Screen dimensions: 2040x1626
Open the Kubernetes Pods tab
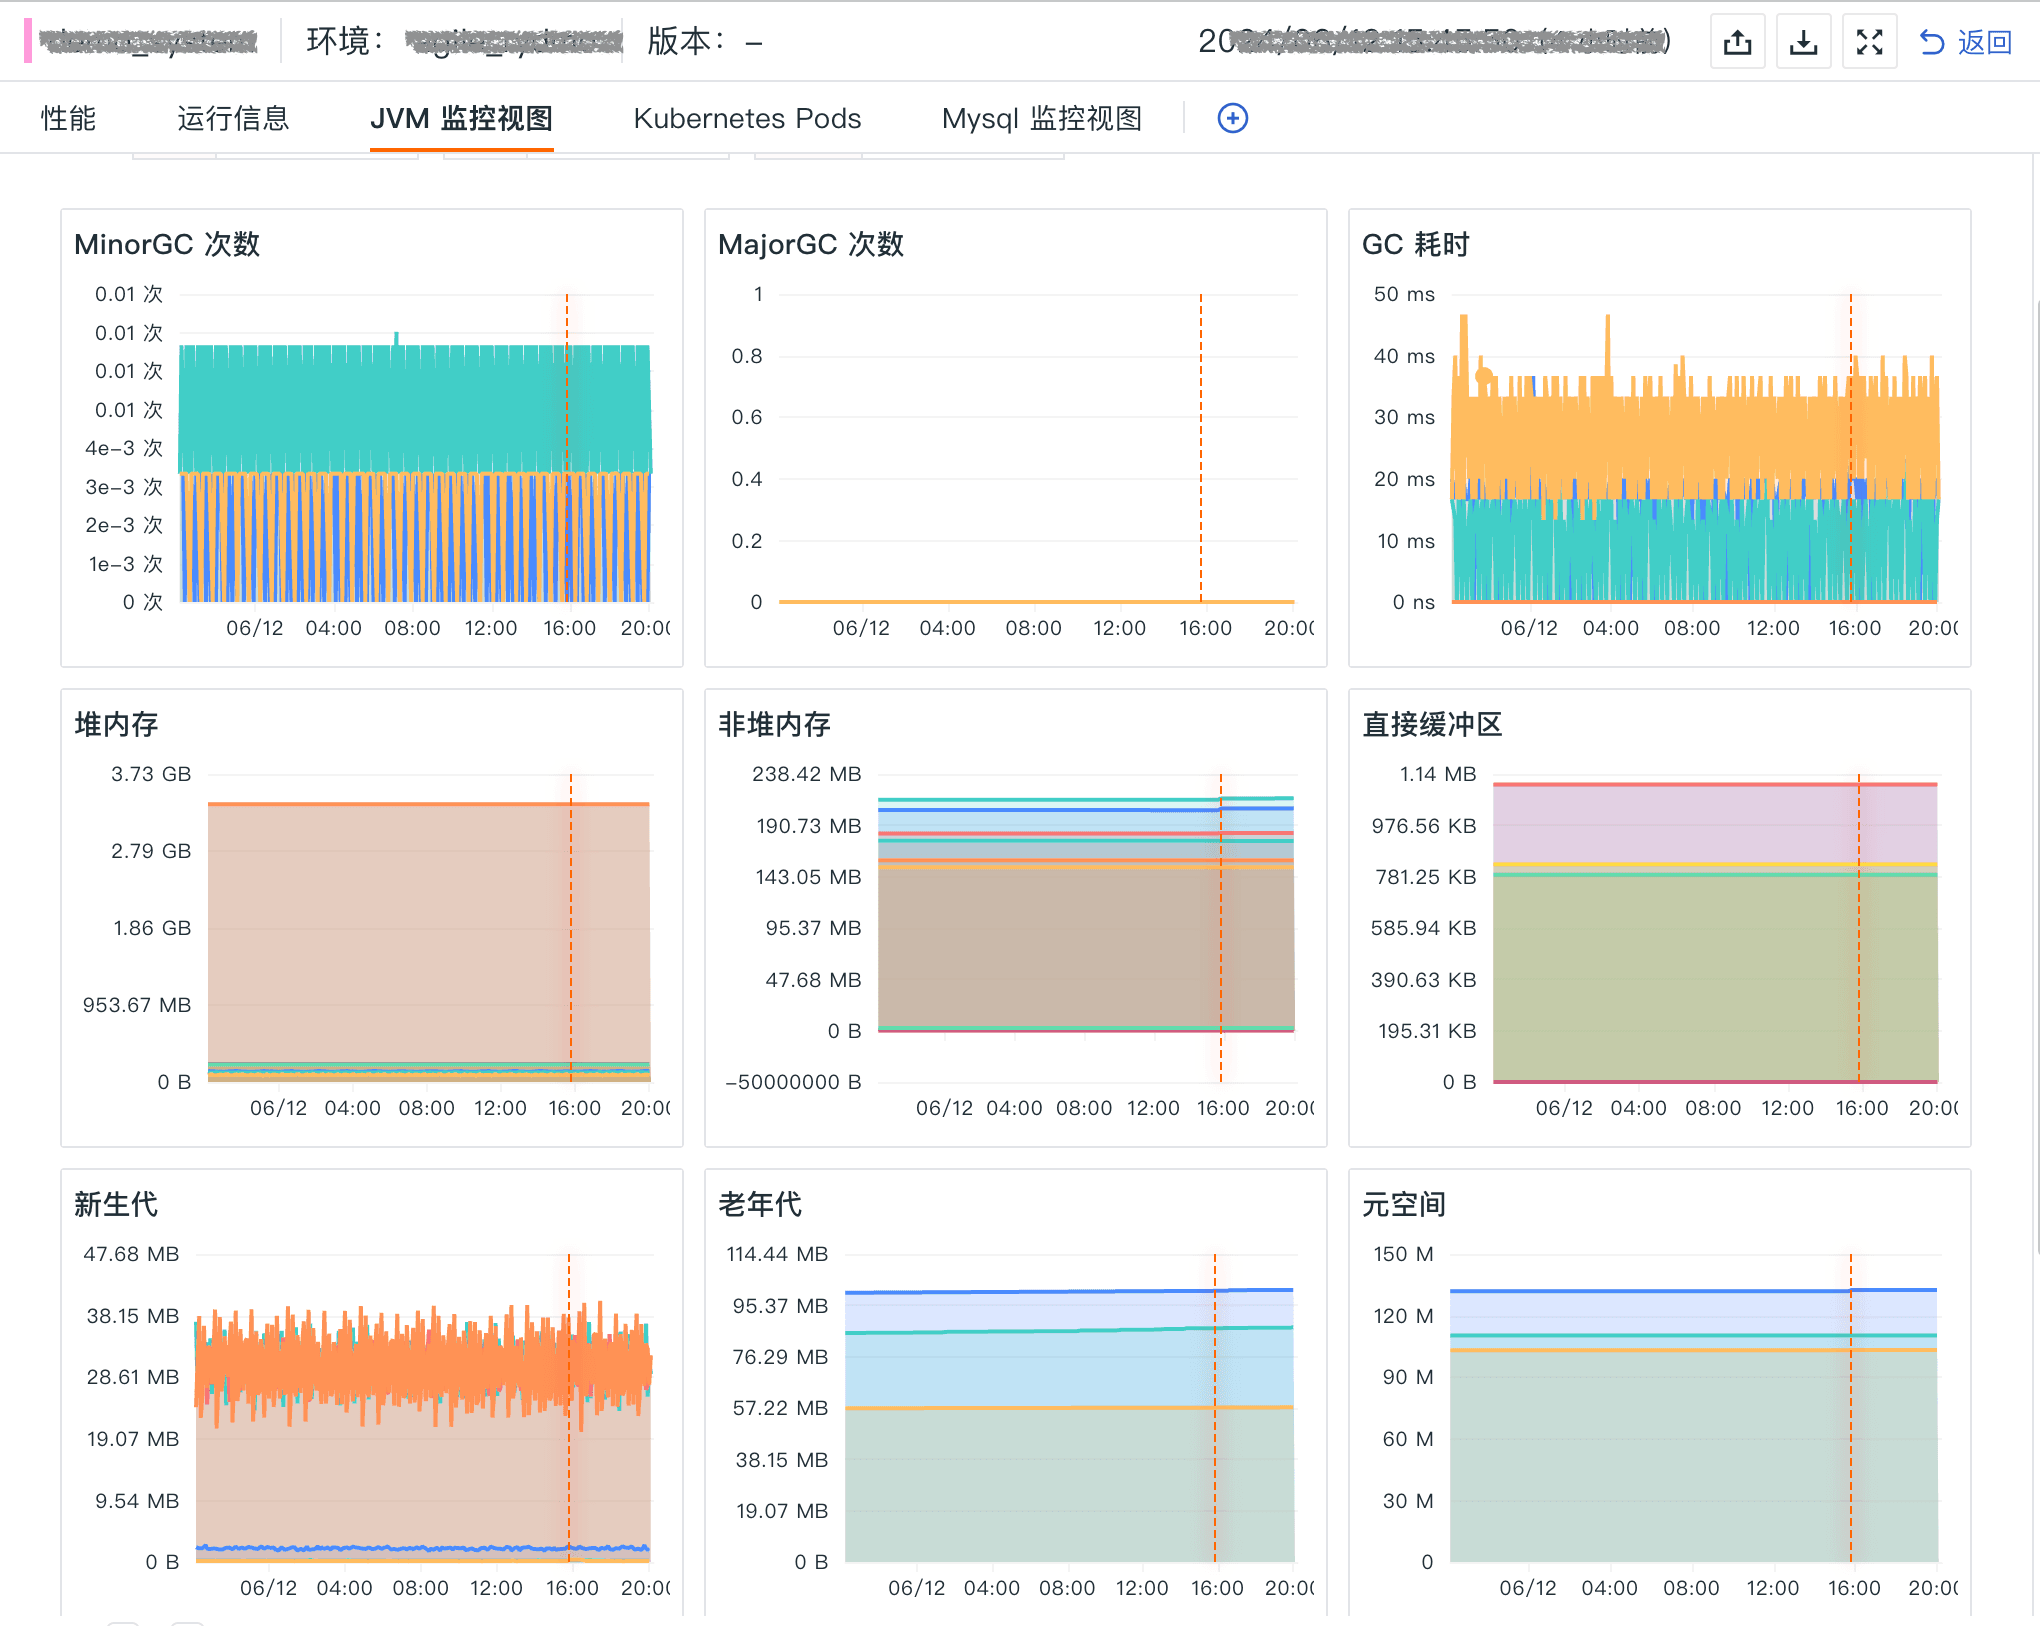click(x=747, y=118)
